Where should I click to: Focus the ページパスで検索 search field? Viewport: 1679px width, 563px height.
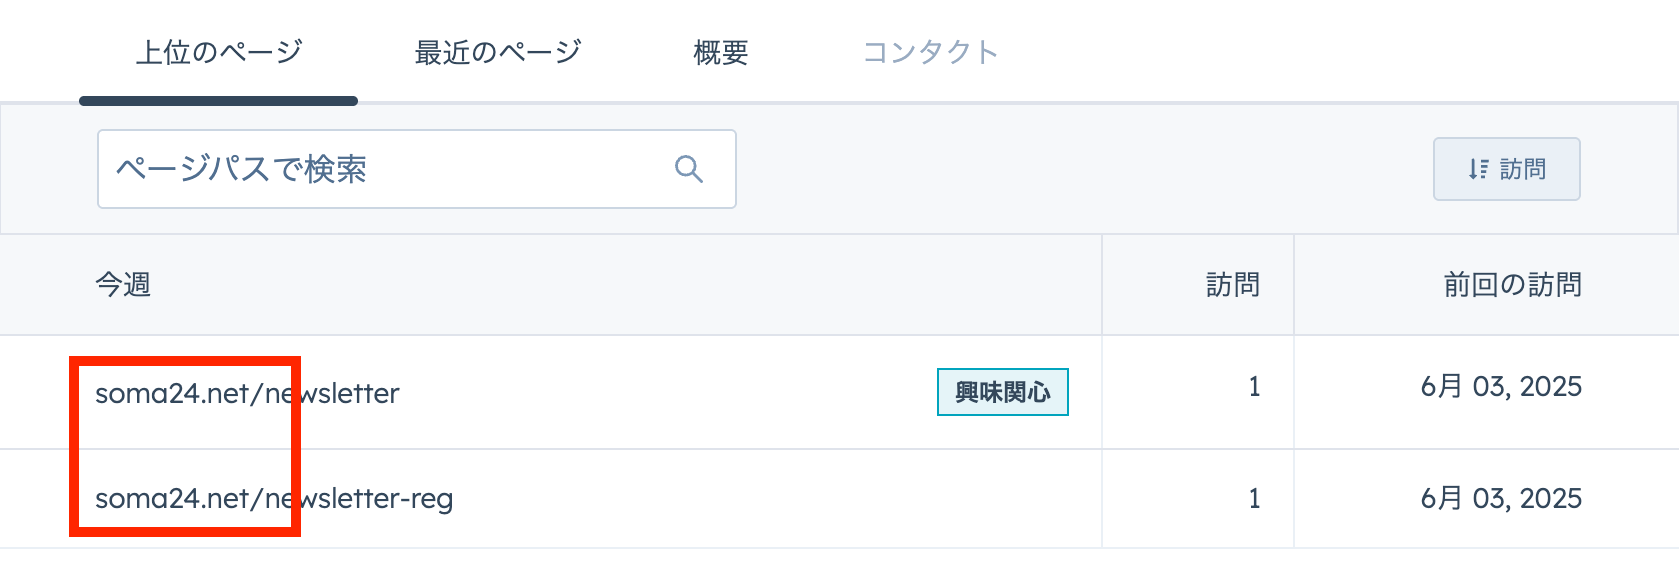[x=417, y=169]
